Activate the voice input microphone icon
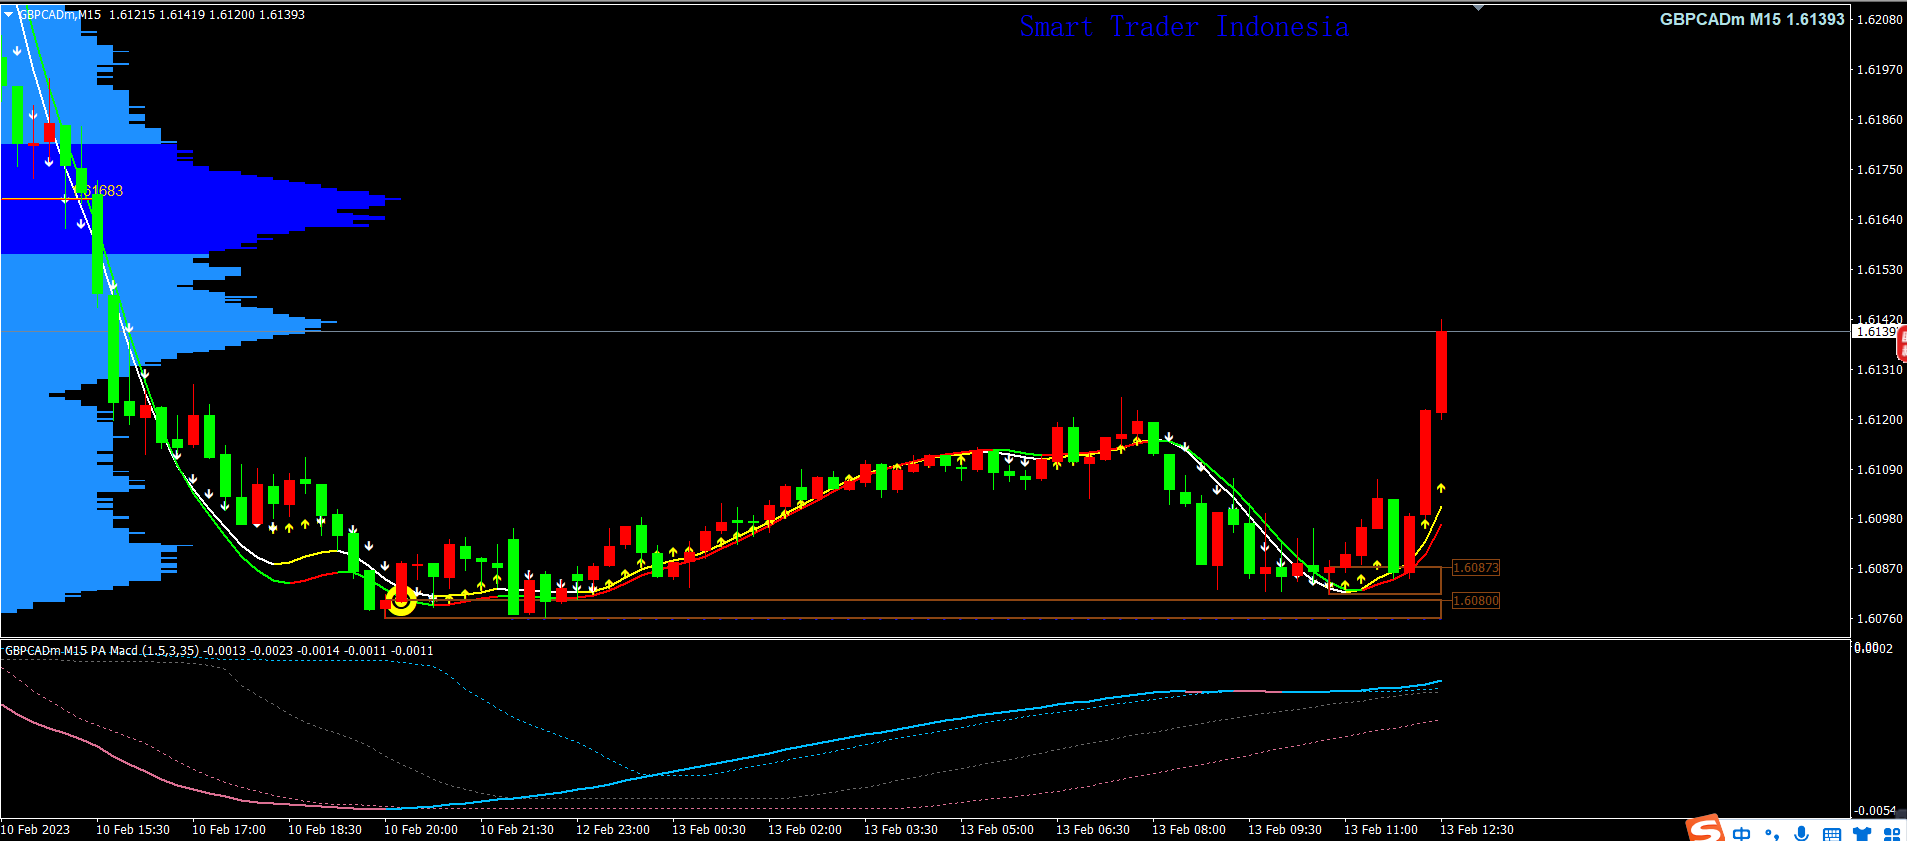The width and height of the screenshot is (1907, 841). (1802, 833)
